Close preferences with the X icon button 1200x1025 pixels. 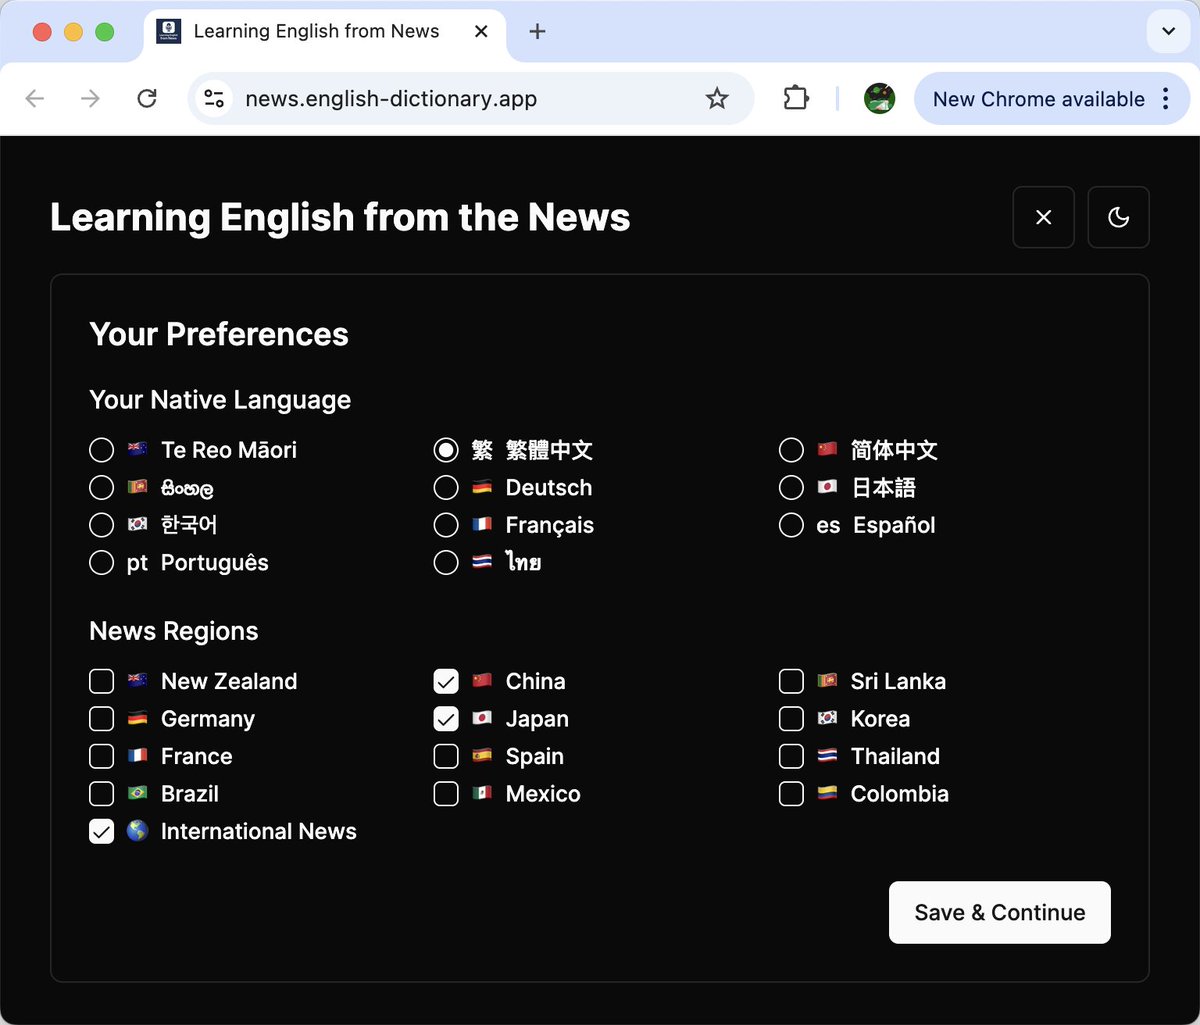pos(1043,217)
